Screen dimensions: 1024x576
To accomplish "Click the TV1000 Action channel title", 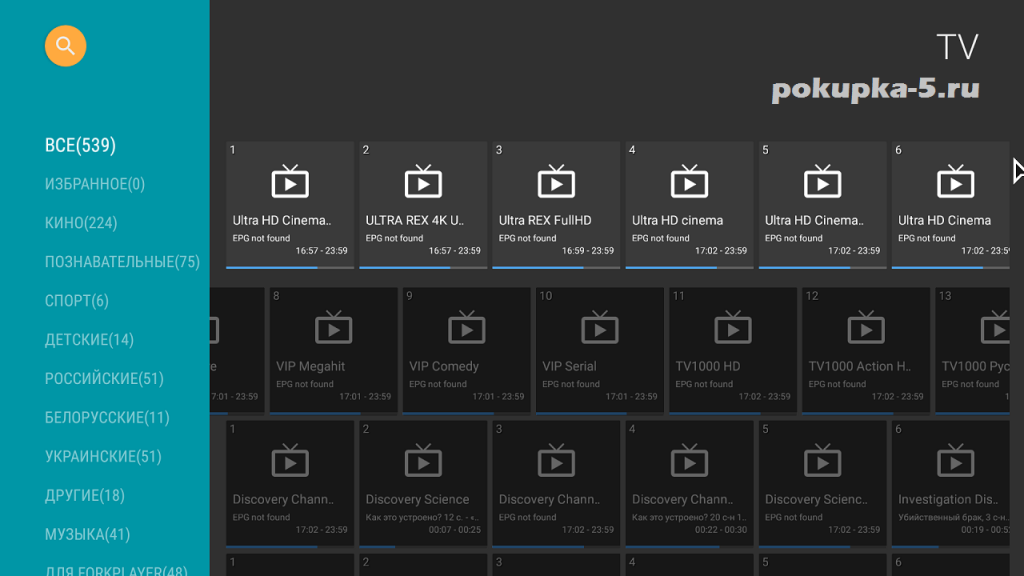I will tap(859, 366).
